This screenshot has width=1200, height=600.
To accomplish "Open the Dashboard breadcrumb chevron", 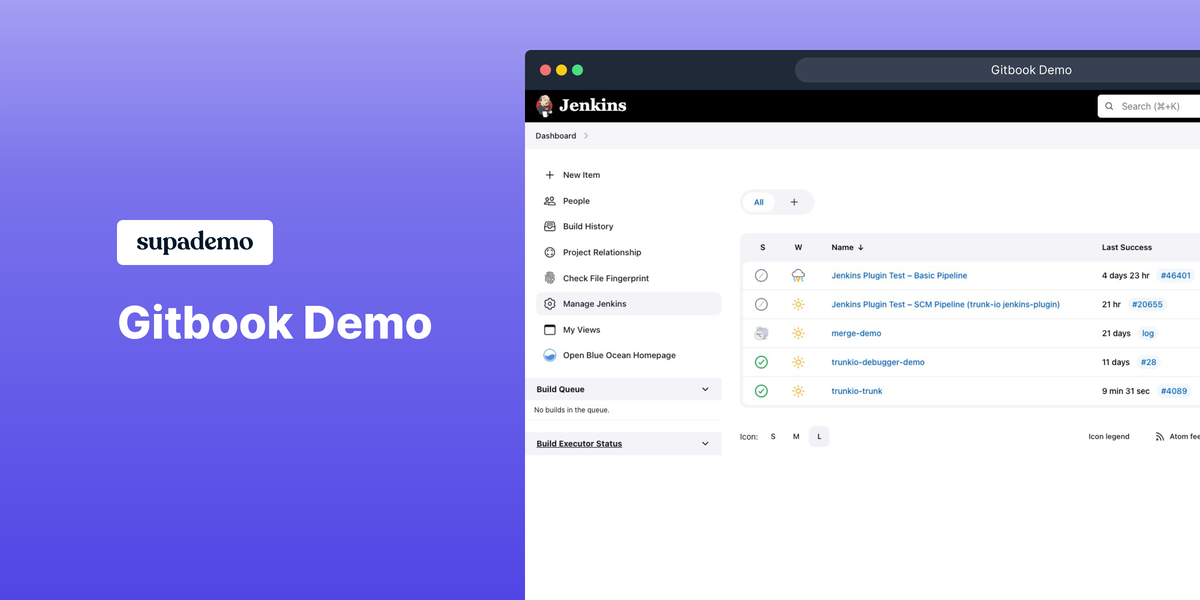I will (587, 135).
